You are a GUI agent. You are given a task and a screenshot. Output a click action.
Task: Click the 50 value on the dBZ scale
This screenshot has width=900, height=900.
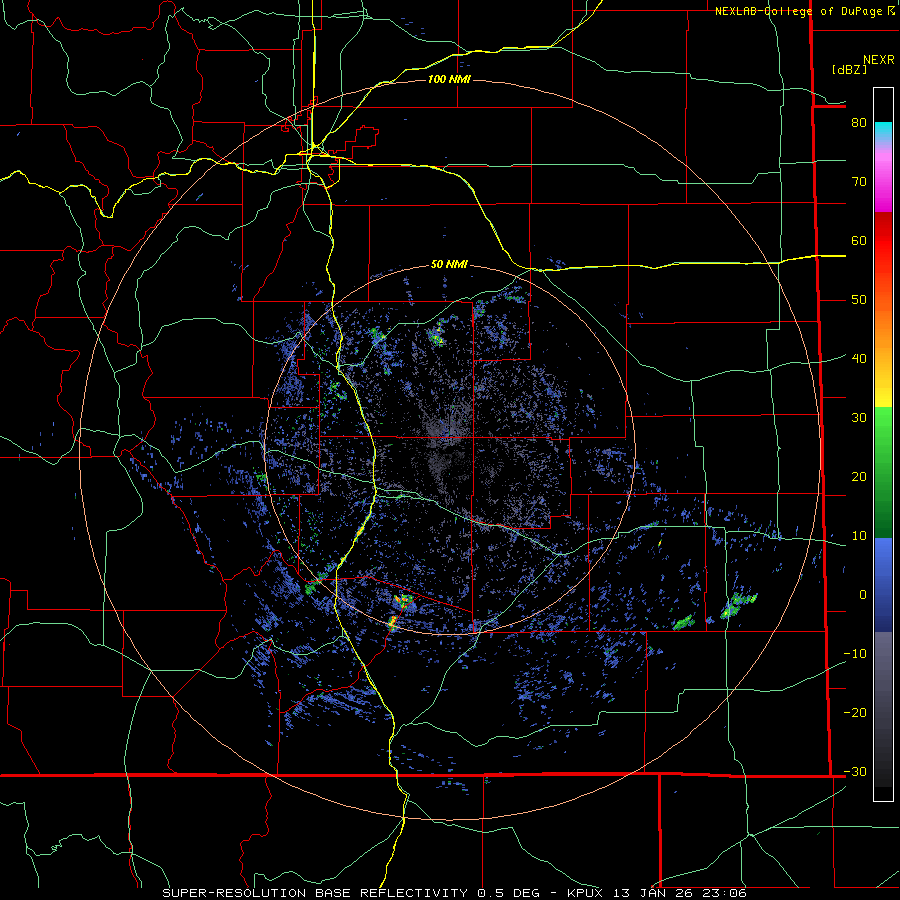(859, 300)
